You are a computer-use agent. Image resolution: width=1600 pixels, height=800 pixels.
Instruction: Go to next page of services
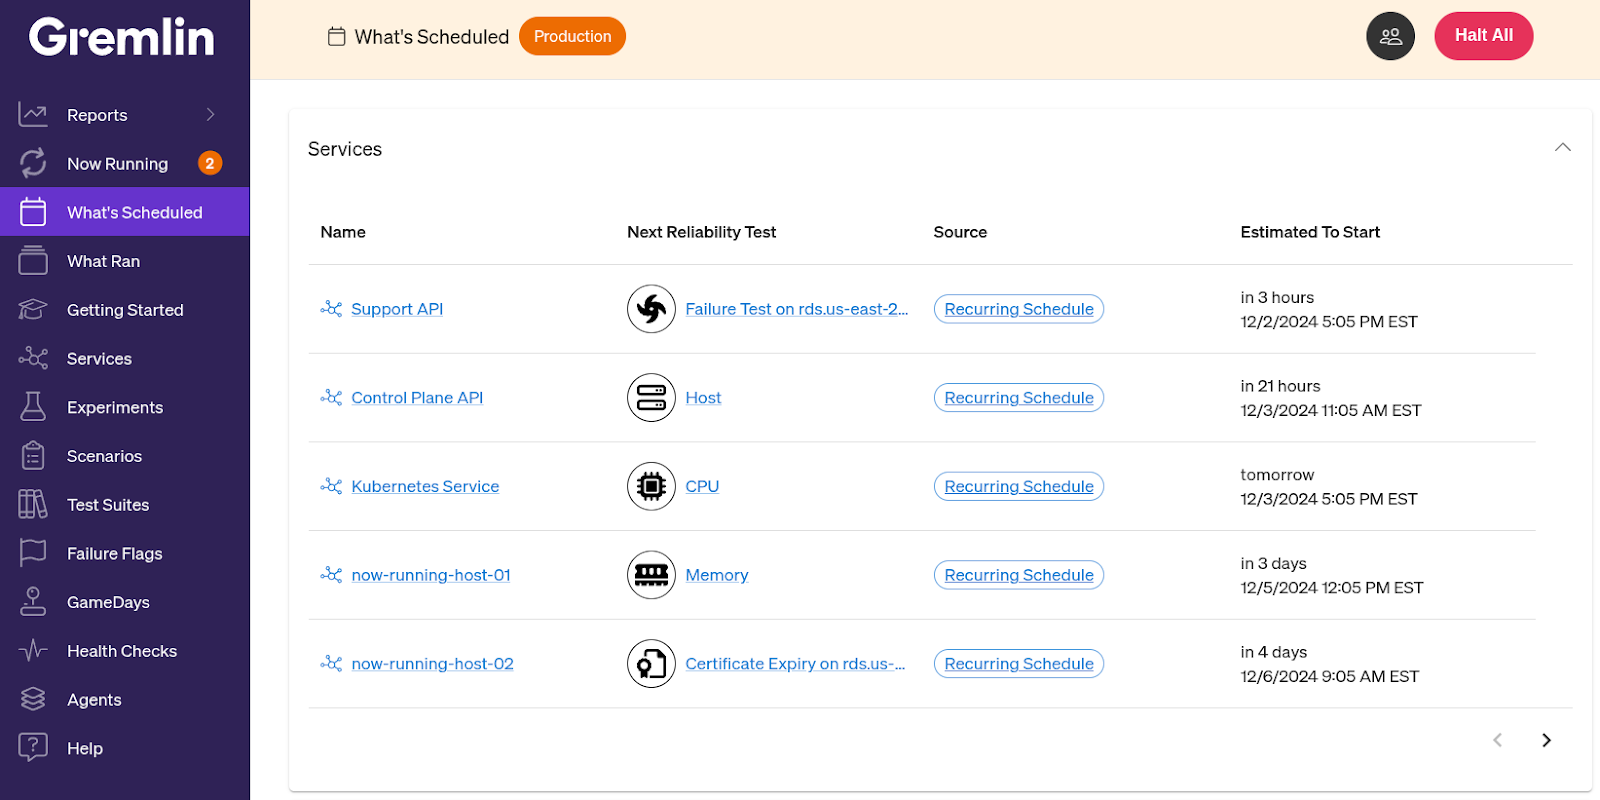tap(1546, 740)
